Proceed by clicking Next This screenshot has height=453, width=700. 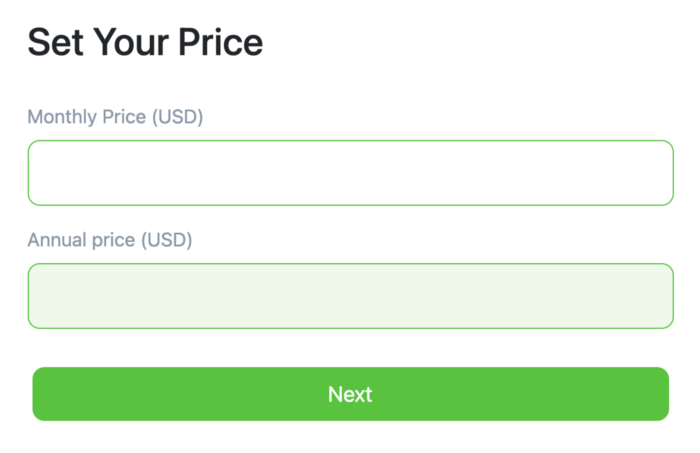(x=350, y=394)
